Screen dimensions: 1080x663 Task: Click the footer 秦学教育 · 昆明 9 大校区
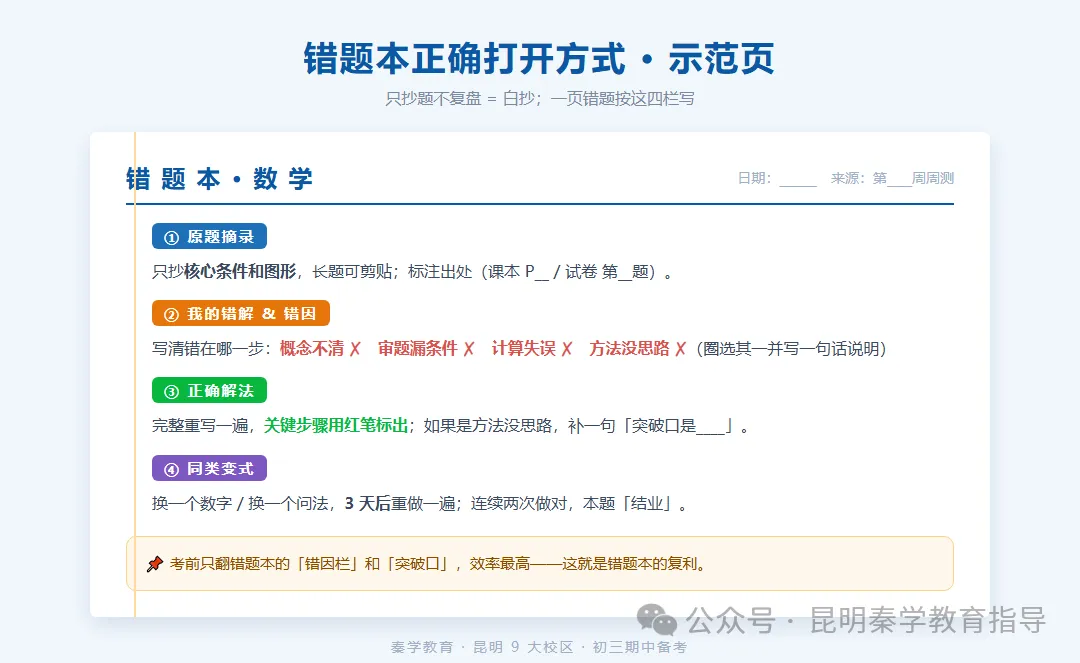482,647
